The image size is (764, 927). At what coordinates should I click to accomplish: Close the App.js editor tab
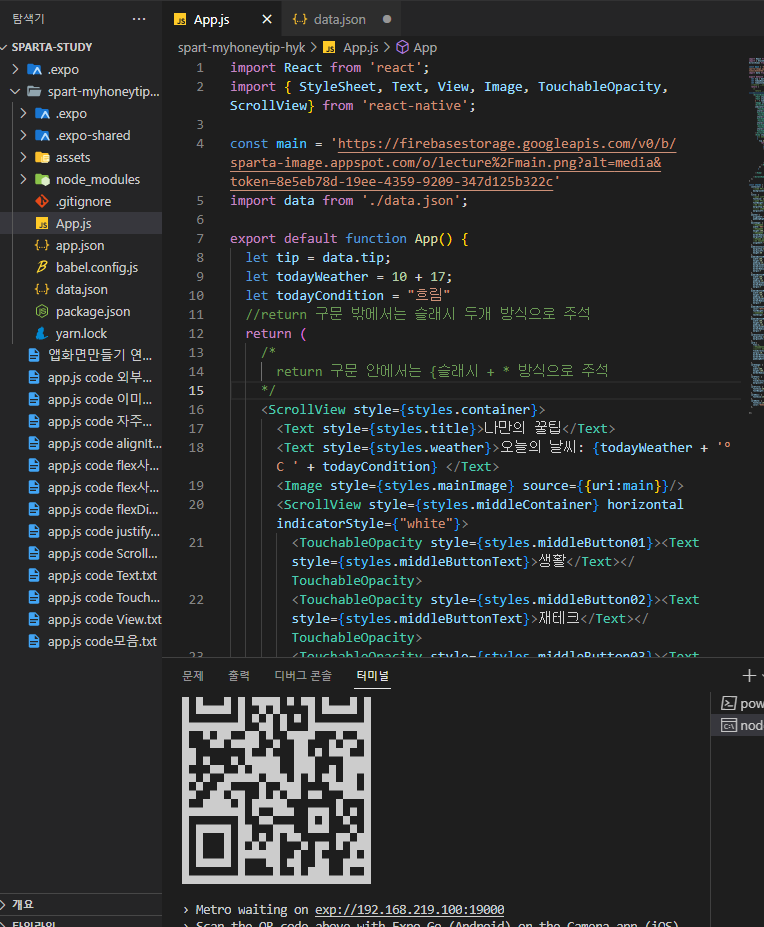[267, 20]
